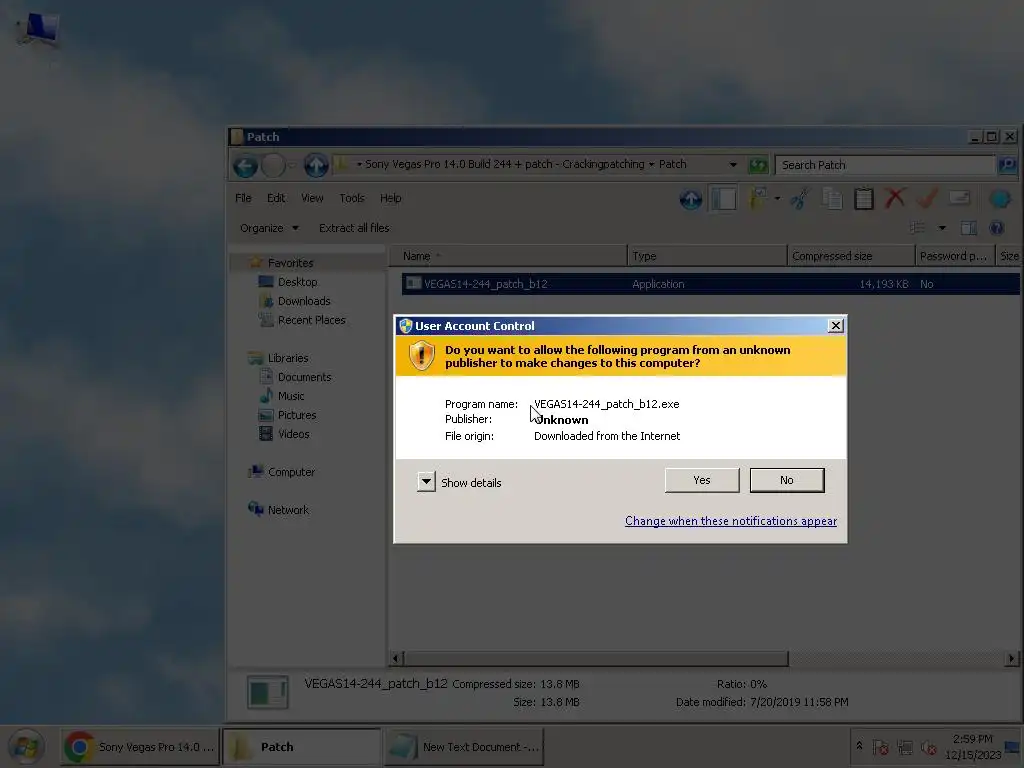Open the Windows Start button

26,746
